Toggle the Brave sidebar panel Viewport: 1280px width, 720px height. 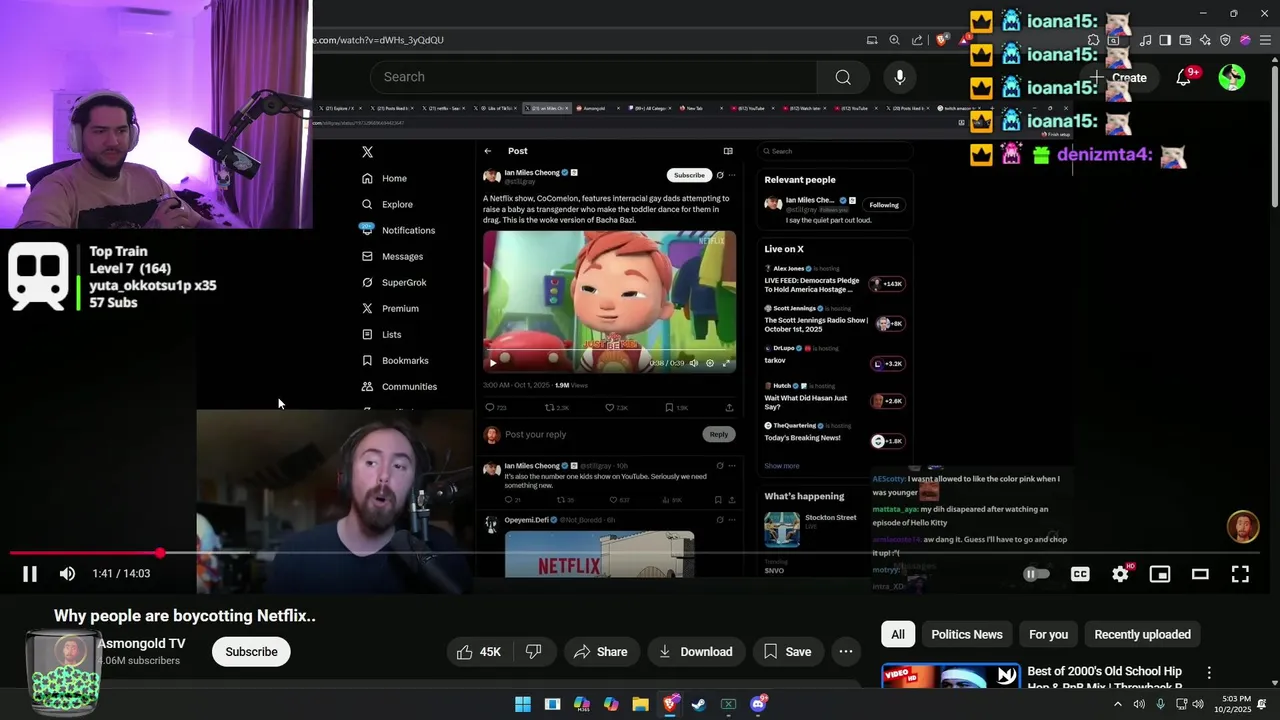point(1166,40)
